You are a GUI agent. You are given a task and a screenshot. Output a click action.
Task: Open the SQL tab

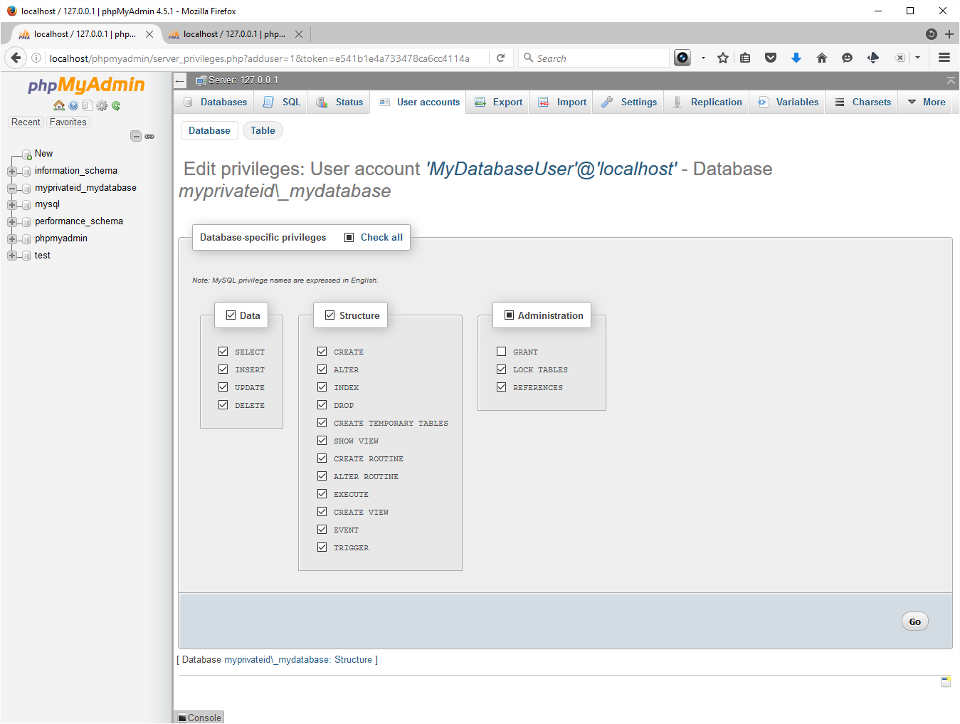pyautogui.click(x=281, y=102)
